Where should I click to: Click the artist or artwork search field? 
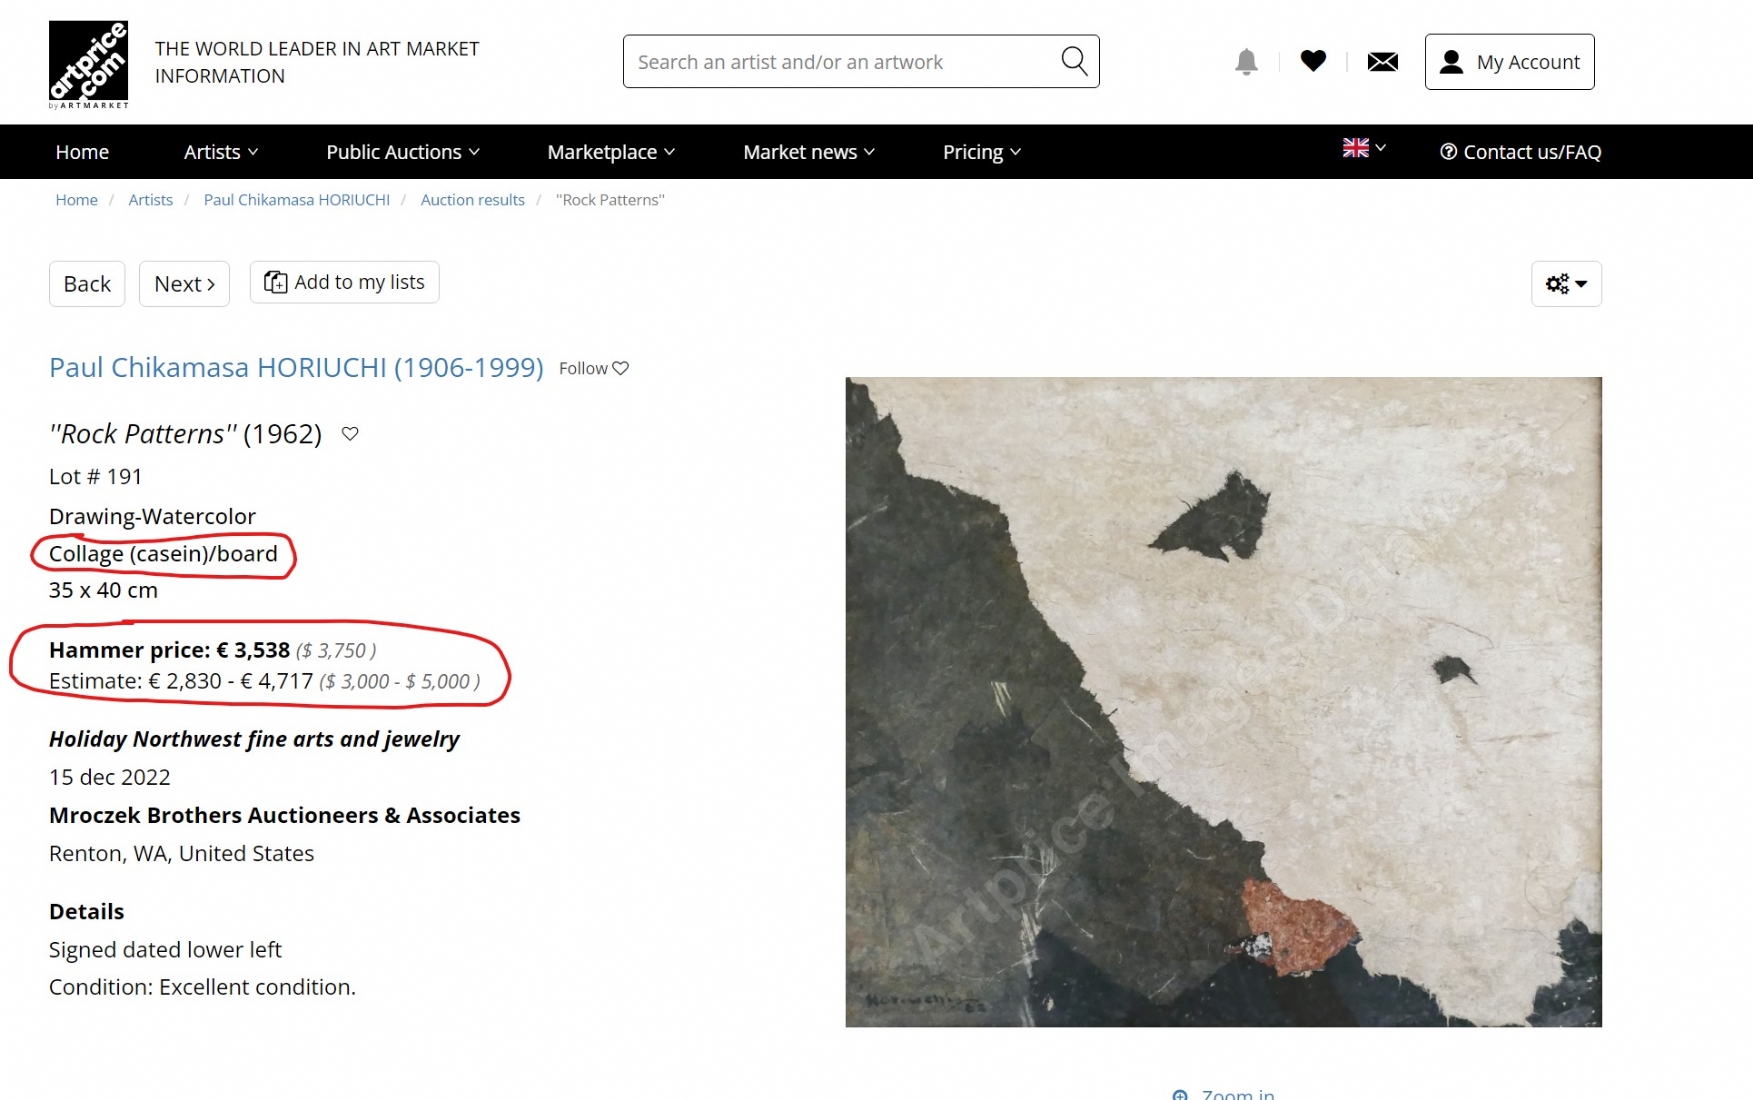click(x=840, y=62)
